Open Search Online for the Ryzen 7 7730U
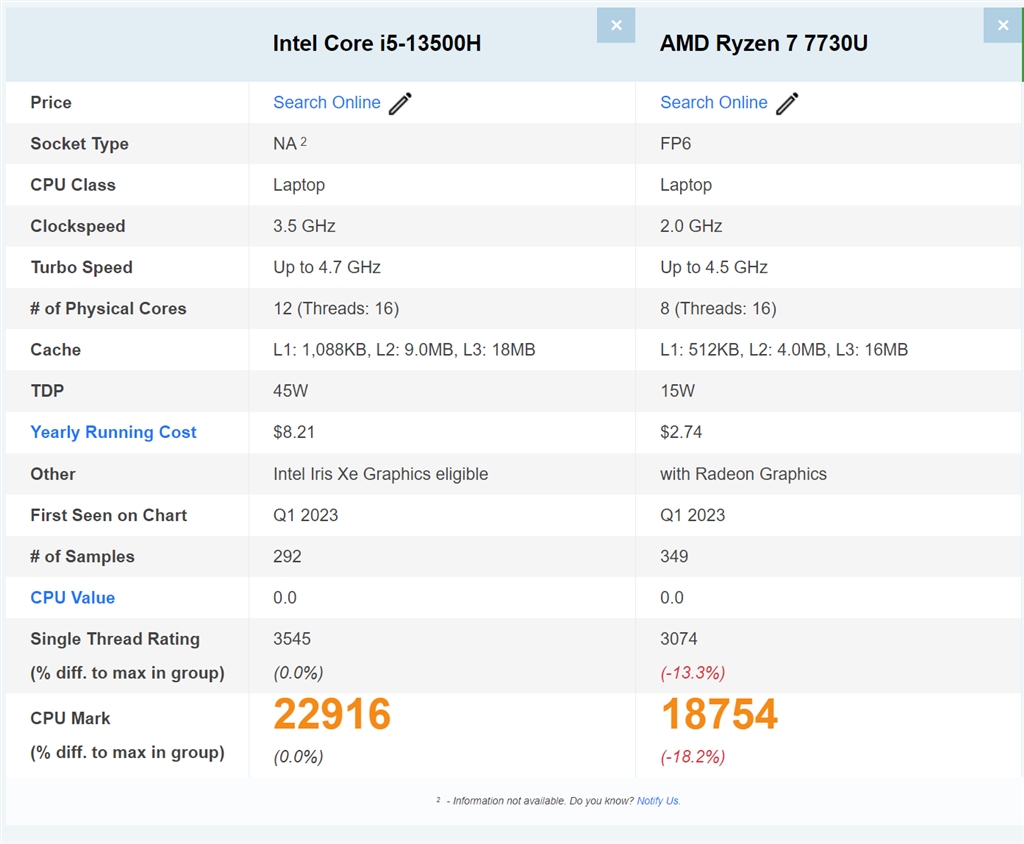This screenshot has width=1024, height=844. pyautogui.click(x=714, y=103)
